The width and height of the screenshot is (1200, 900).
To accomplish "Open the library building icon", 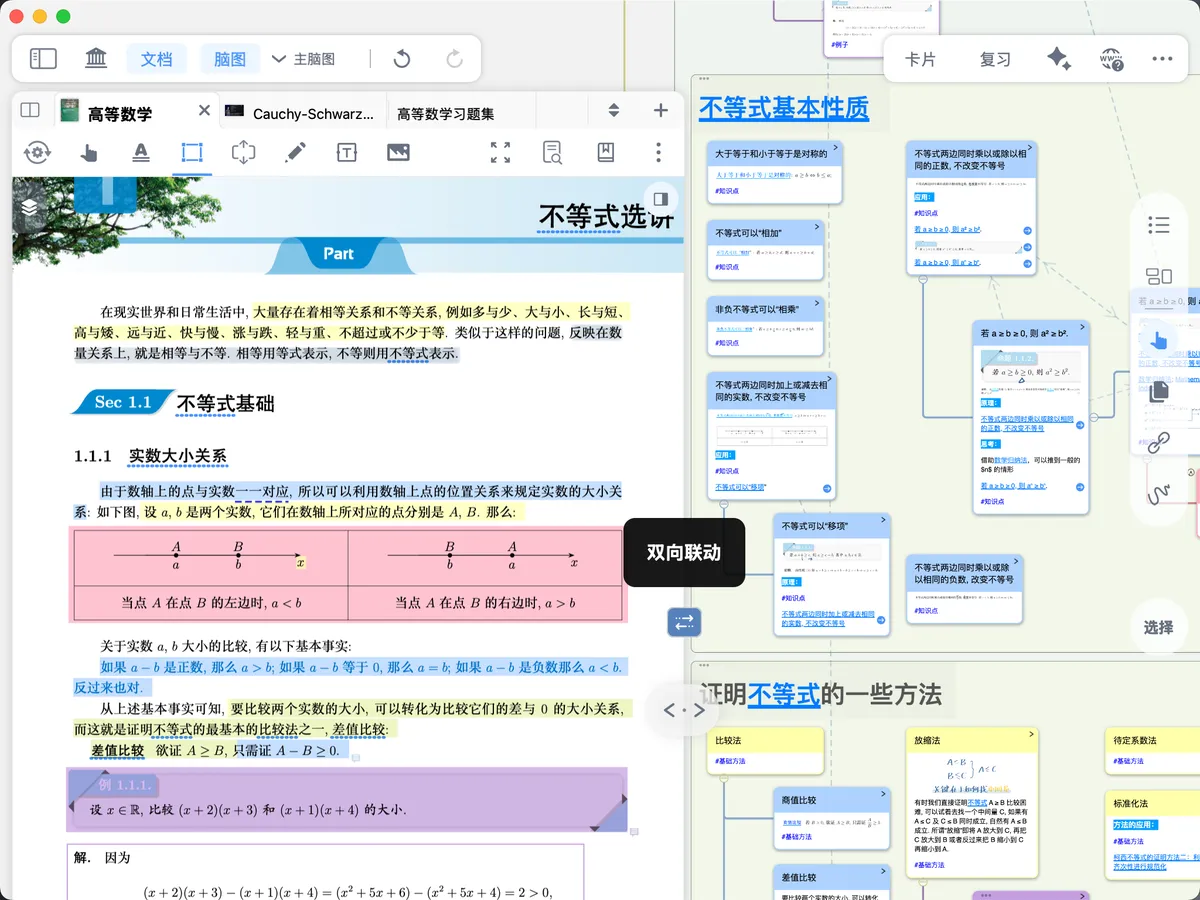I will (x=96, y=59).
